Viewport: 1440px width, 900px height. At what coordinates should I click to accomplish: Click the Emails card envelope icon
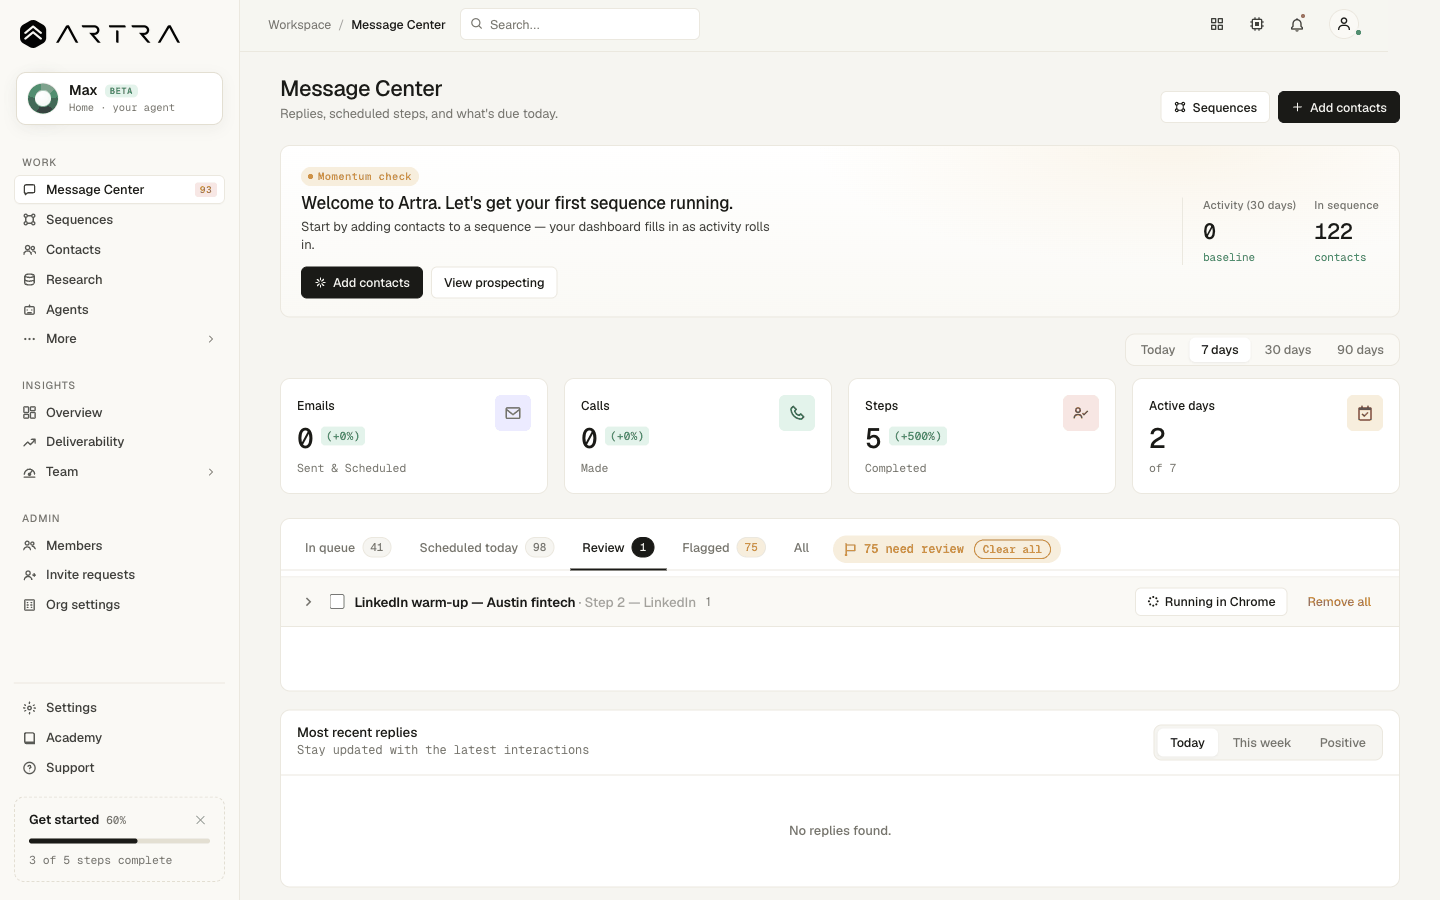pos(513,413)
